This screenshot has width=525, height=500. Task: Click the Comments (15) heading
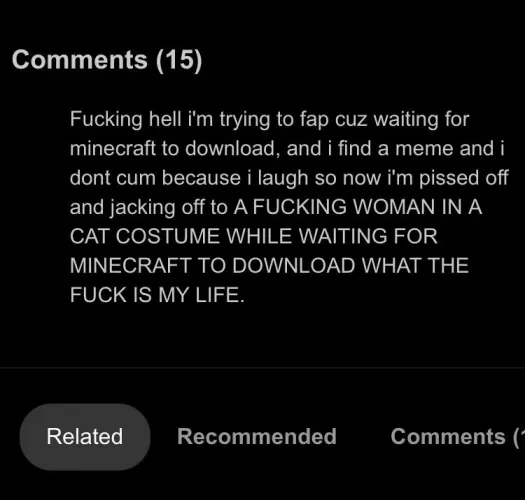[x=107, y=60]
